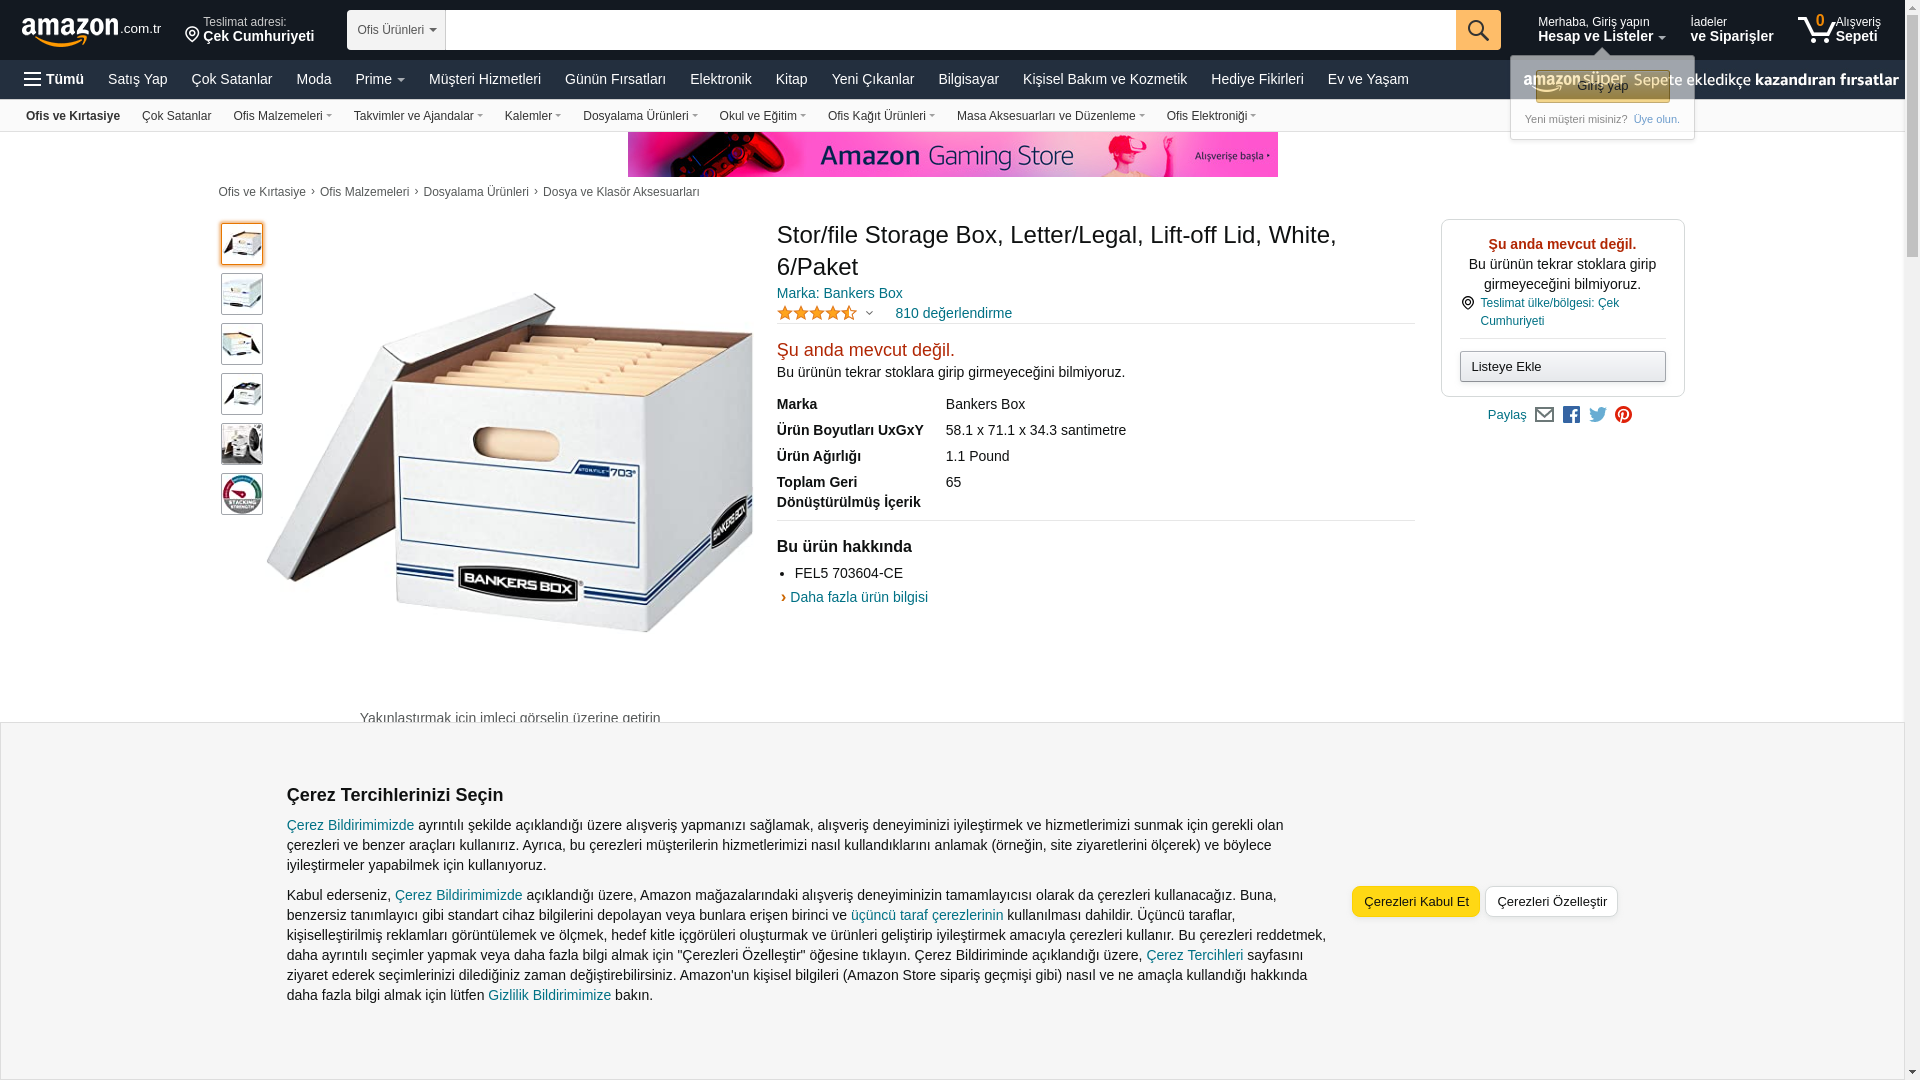The width and height of the screenshot is (1920, 1080).
Task: Go to Amazon.com.tr home logo
Action: click(91, 31)
